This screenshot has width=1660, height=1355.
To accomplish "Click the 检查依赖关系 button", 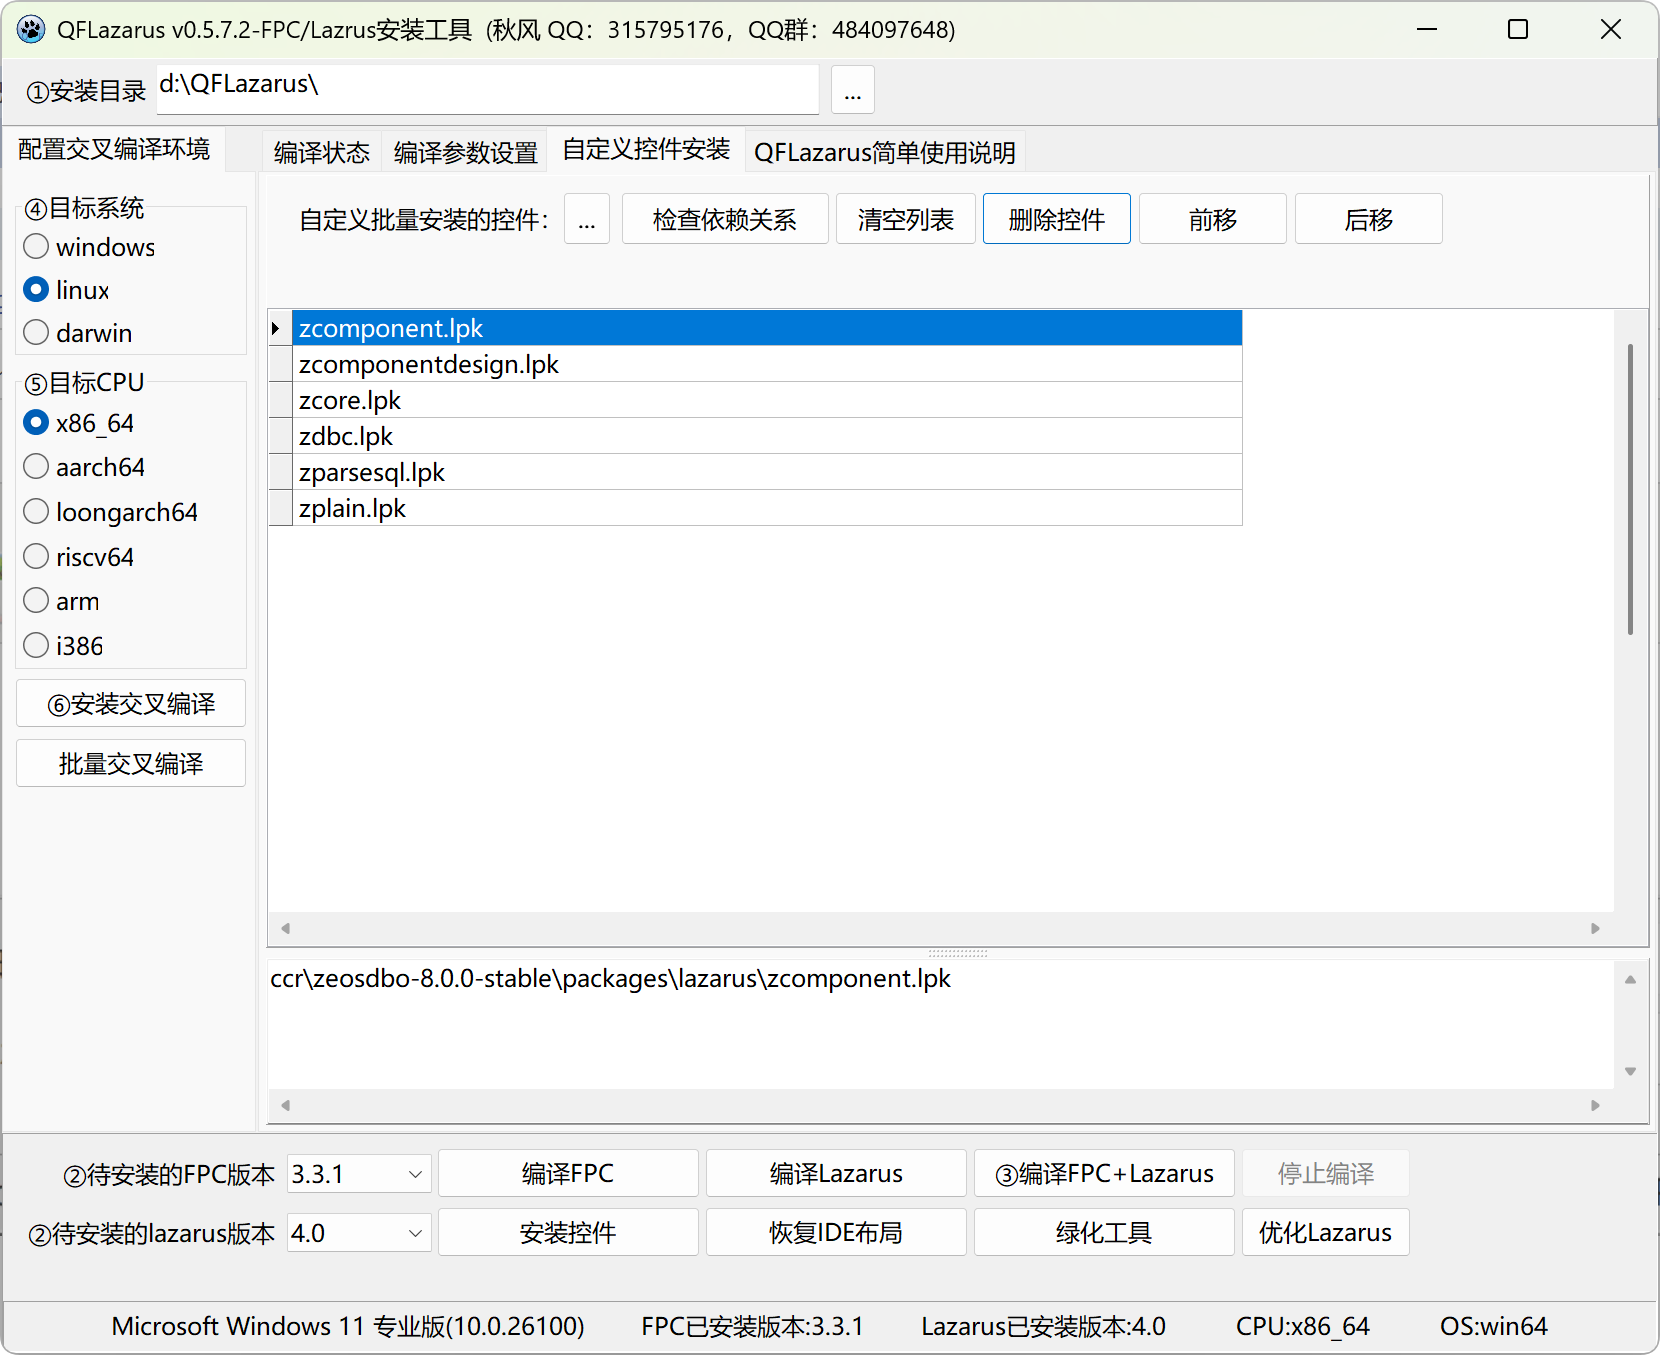I will tap(725, 219).
